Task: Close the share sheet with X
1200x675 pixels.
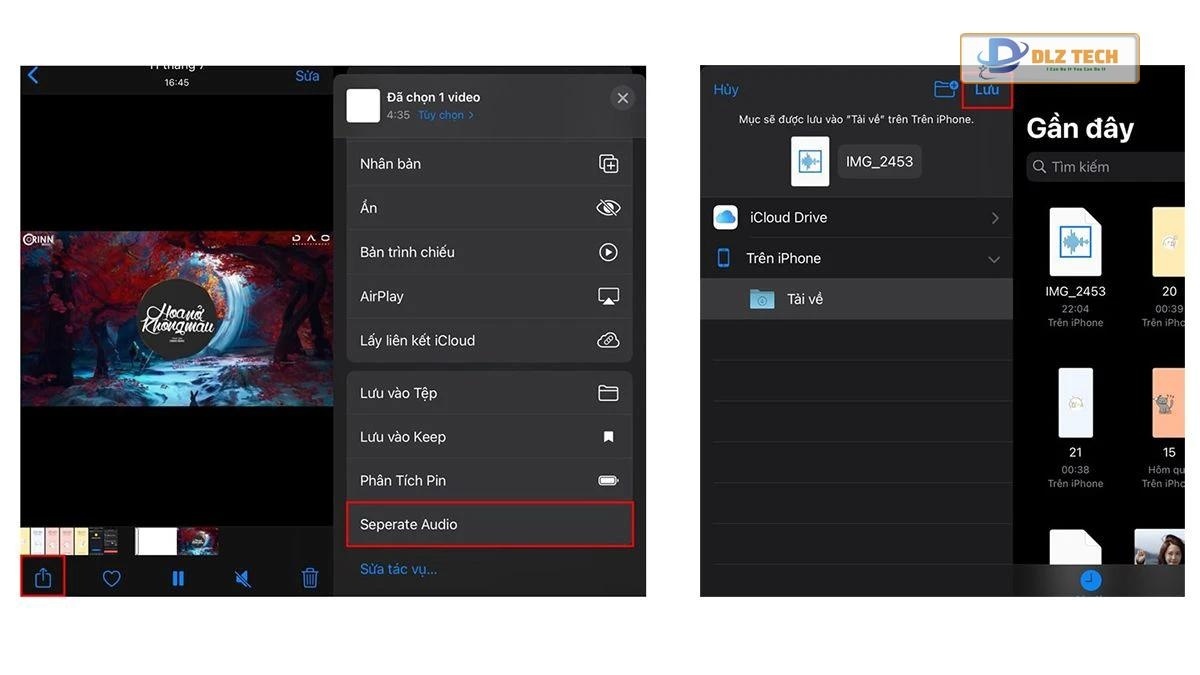Action: (622, 98)
